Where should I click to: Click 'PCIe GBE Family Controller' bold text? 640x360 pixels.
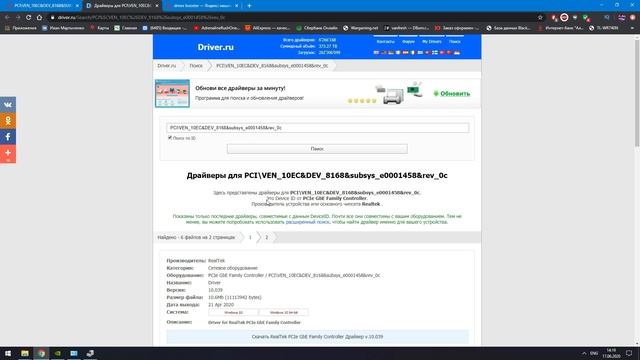(x=334, y=198)
